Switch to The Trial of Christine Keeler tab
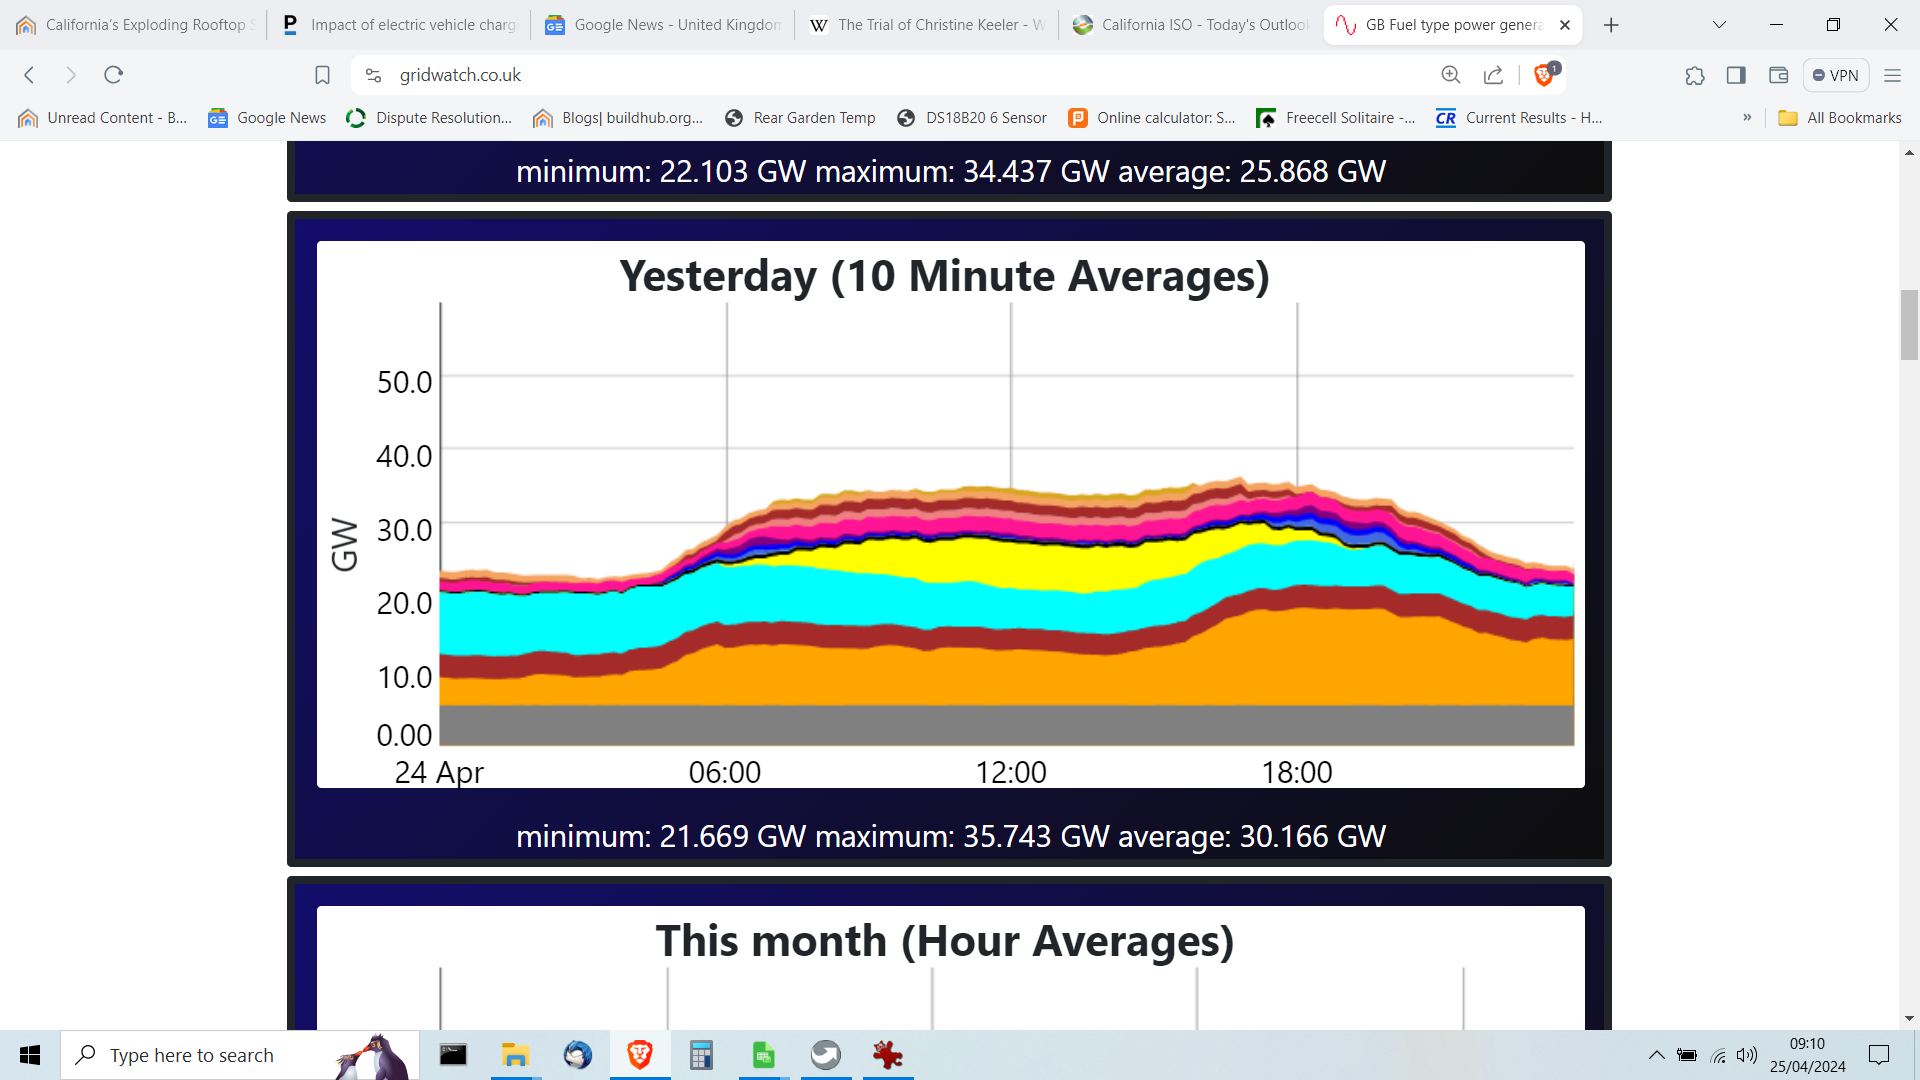 coord(929,25)
